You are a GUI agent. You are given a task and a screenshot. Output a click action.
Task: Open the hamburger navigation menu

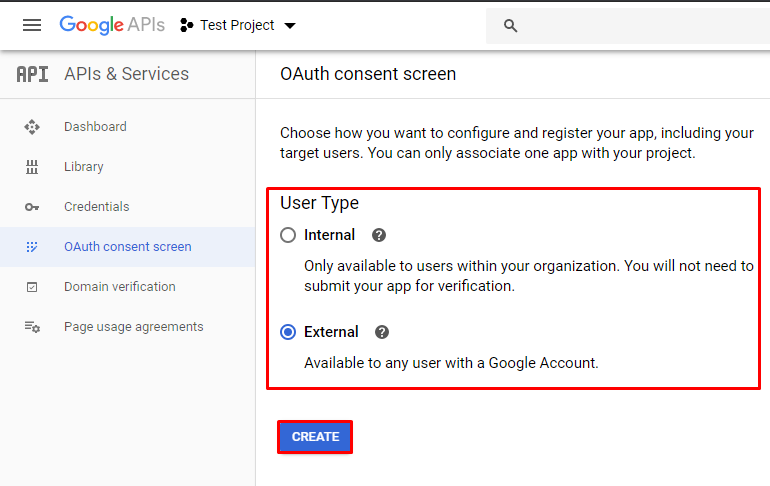click(32, 25)
